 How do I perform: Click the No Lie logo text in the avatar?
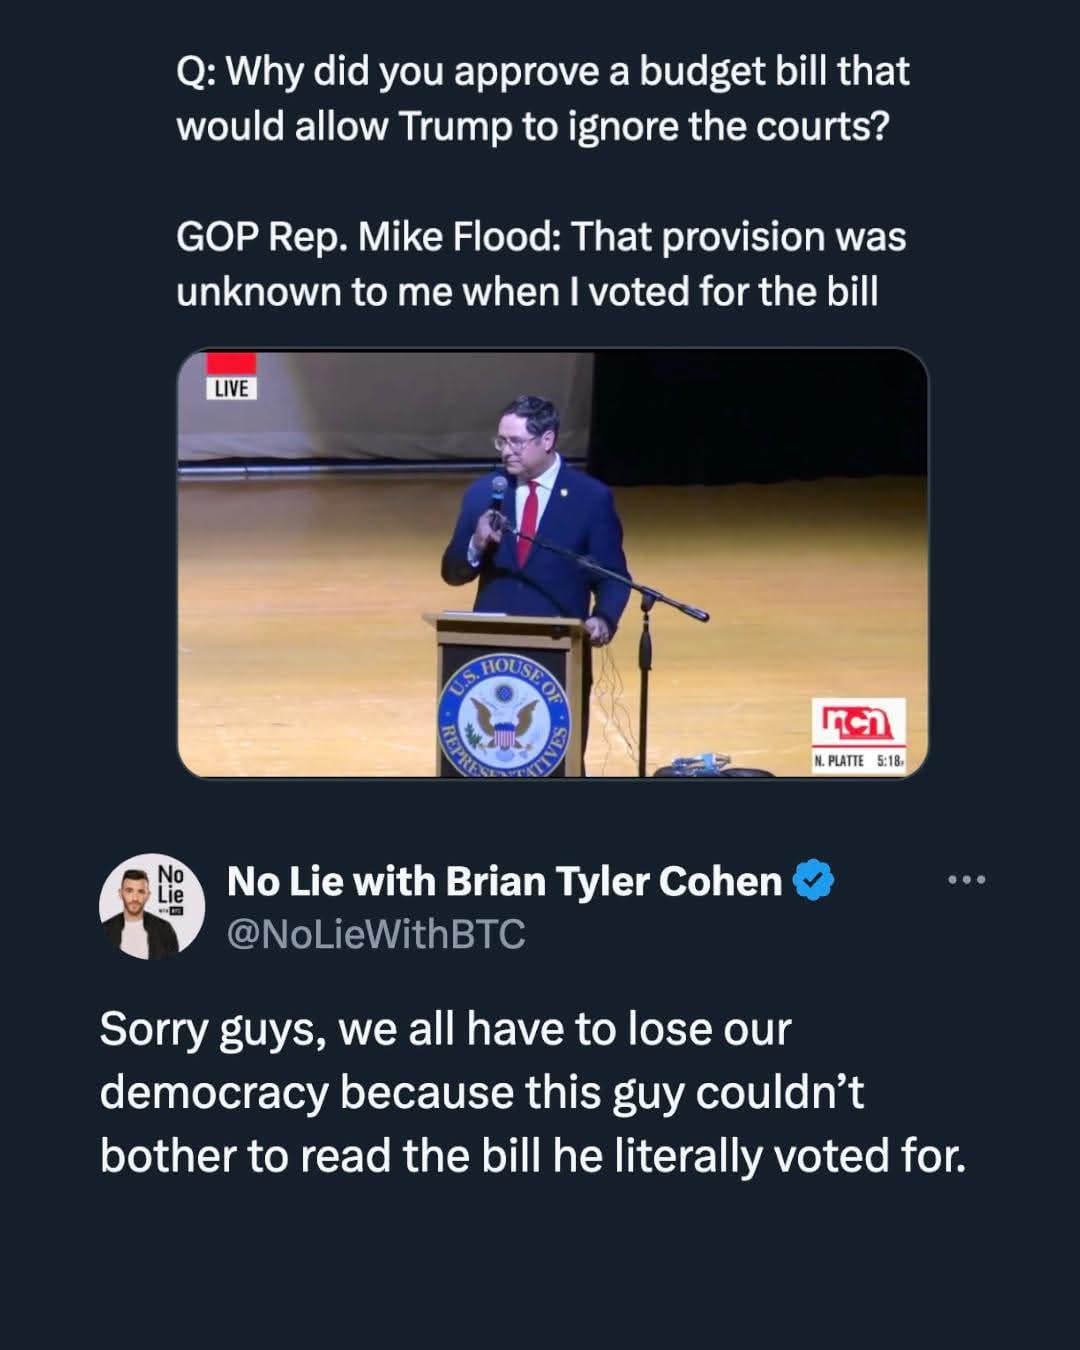coord(171,883)
